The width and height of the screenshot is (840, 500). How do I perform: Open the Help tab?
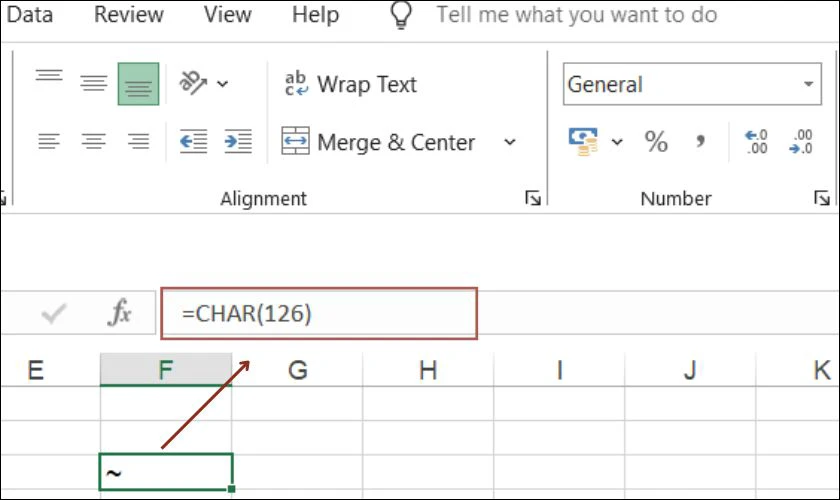tap(315, 14)
